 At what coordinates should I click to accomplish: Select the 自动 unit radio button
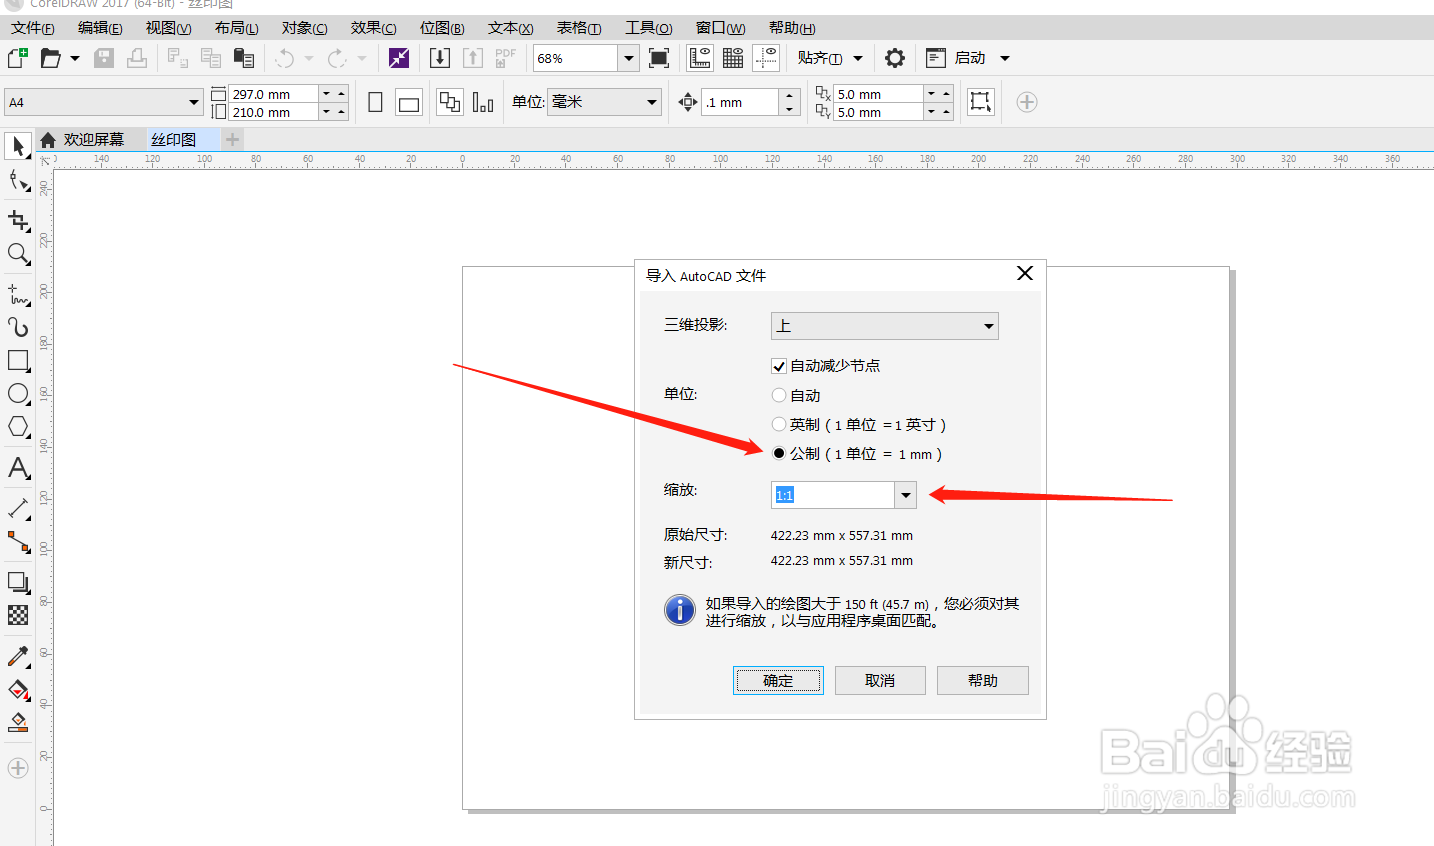click(x=779, y=395)
